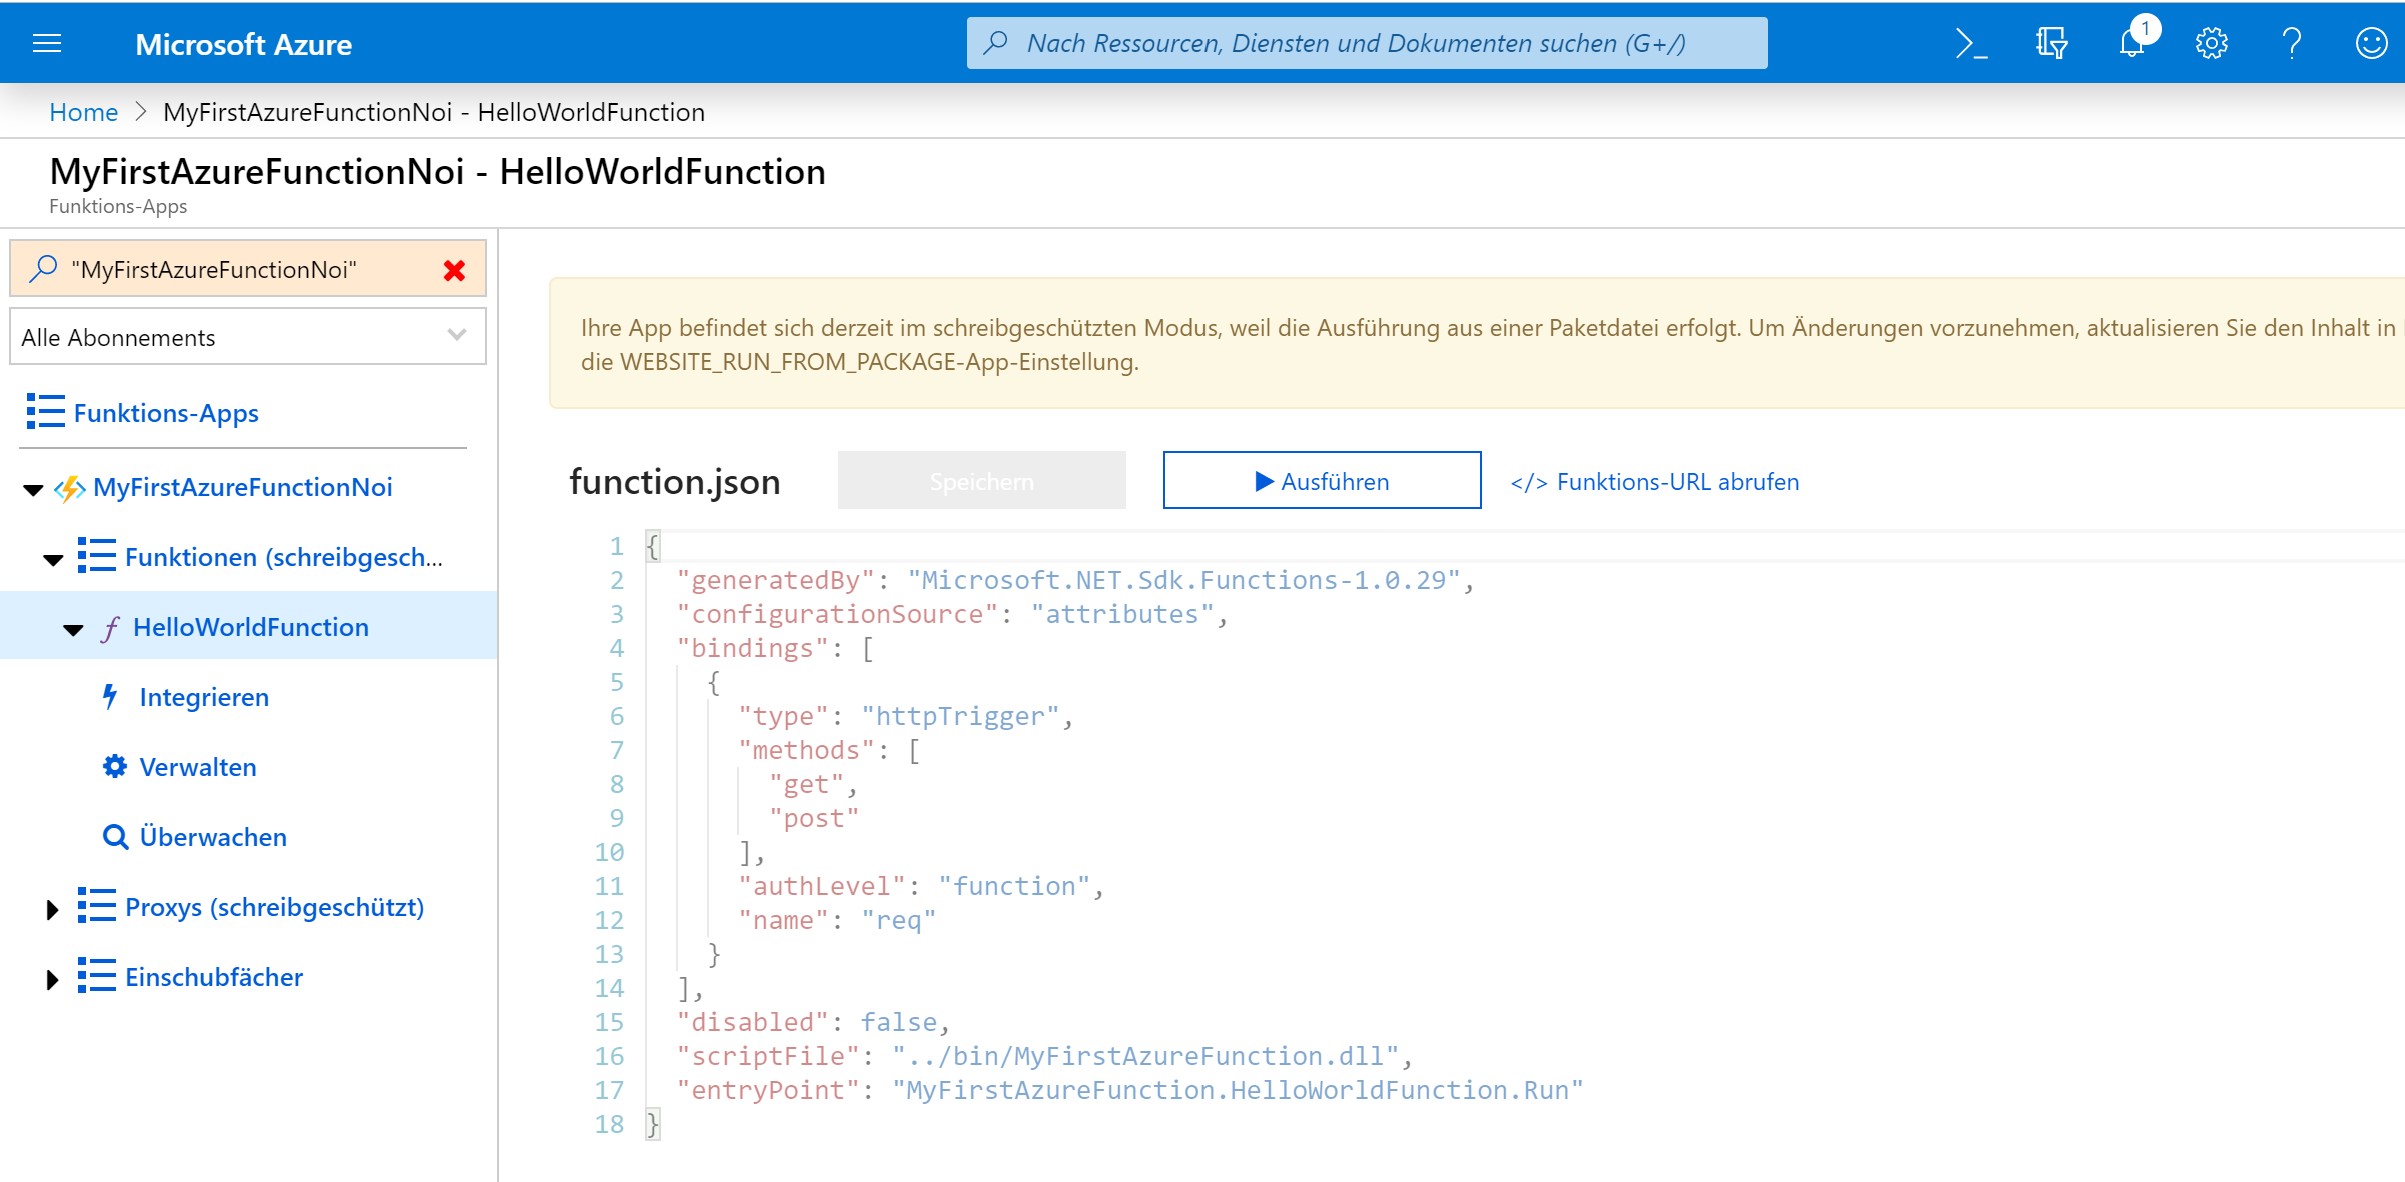Screen dimensions: 2405x1182
Task: Click the help question mark icon
Action: [x=2291, y=43]
